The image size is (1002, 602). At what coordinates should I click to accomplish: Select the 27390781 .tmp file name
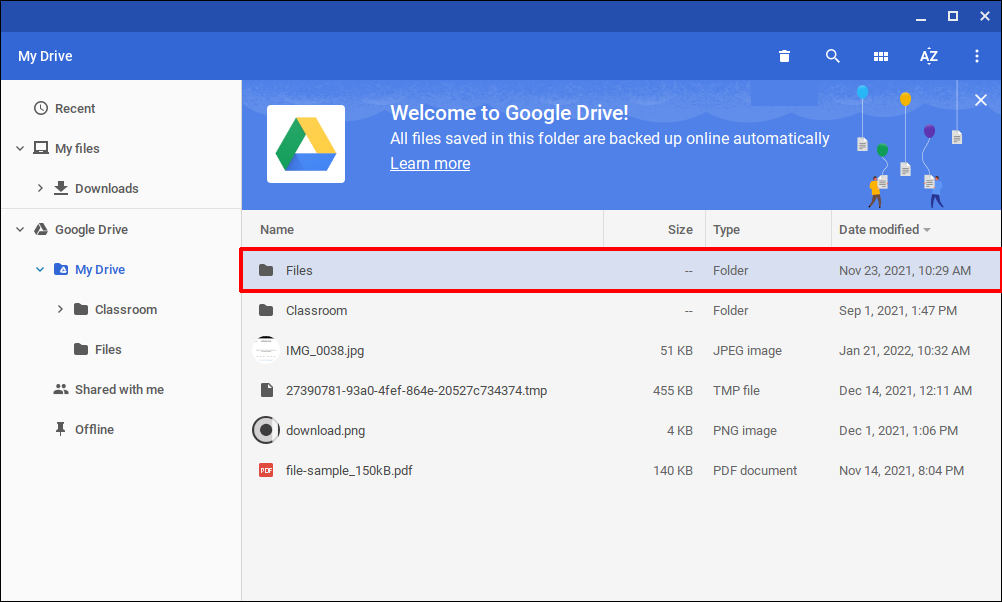tap(416, 390)
